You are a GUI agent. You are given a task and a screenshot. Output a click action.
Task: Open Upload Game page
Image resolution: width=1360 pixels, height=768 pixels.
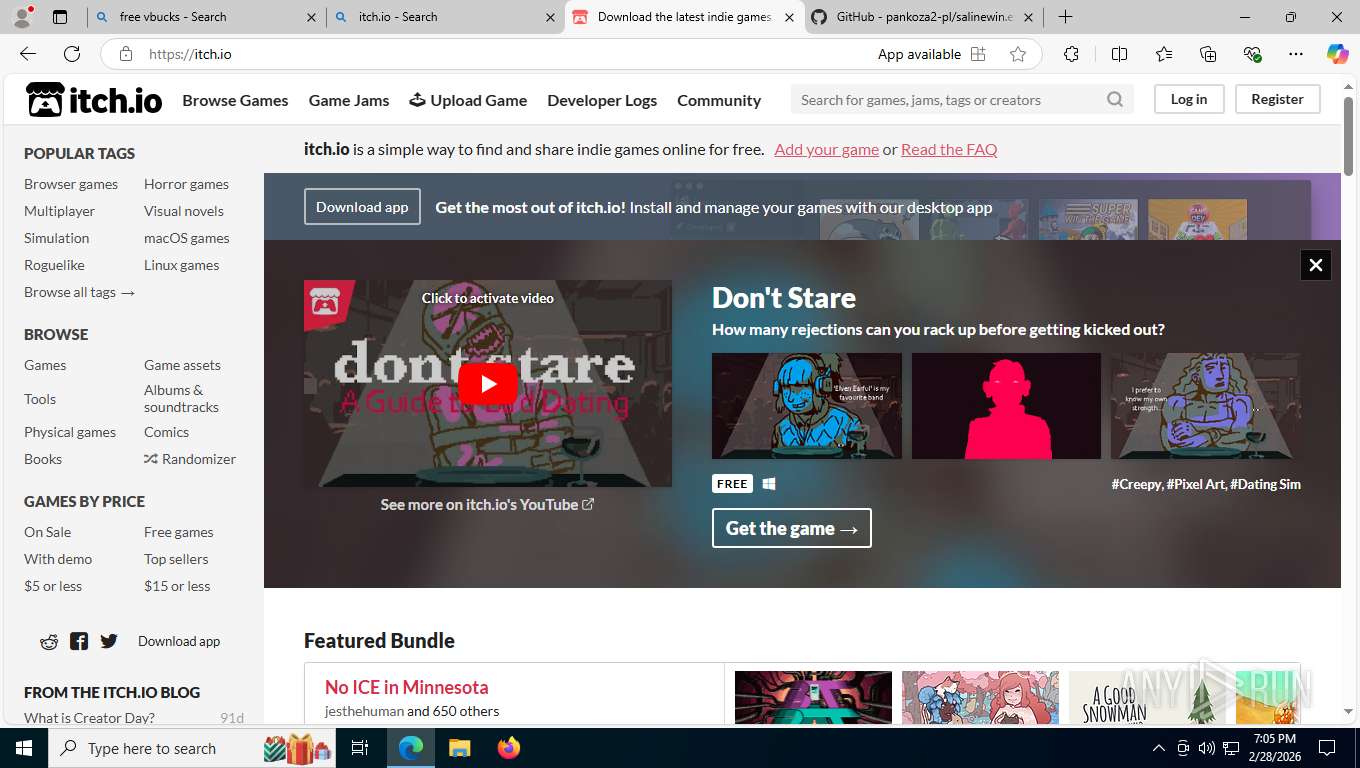click(468, 100)
